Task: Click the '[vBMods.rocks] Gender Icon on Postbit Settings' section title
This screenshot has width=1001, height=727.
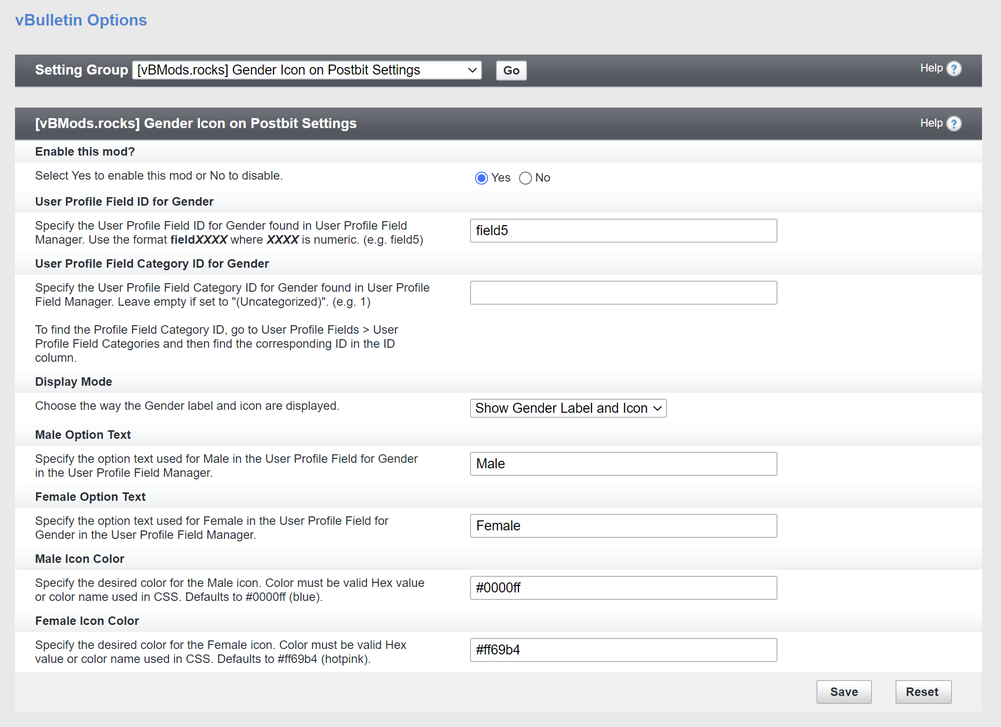Action: click(196, 124)
